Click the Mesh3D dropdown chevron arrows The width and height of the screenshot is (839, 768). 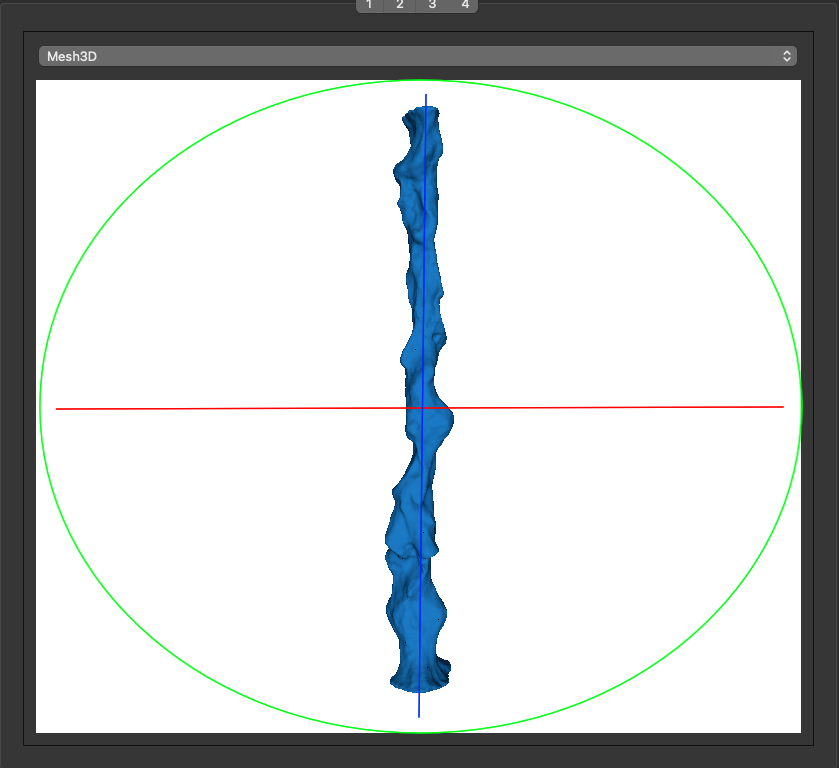787,57
